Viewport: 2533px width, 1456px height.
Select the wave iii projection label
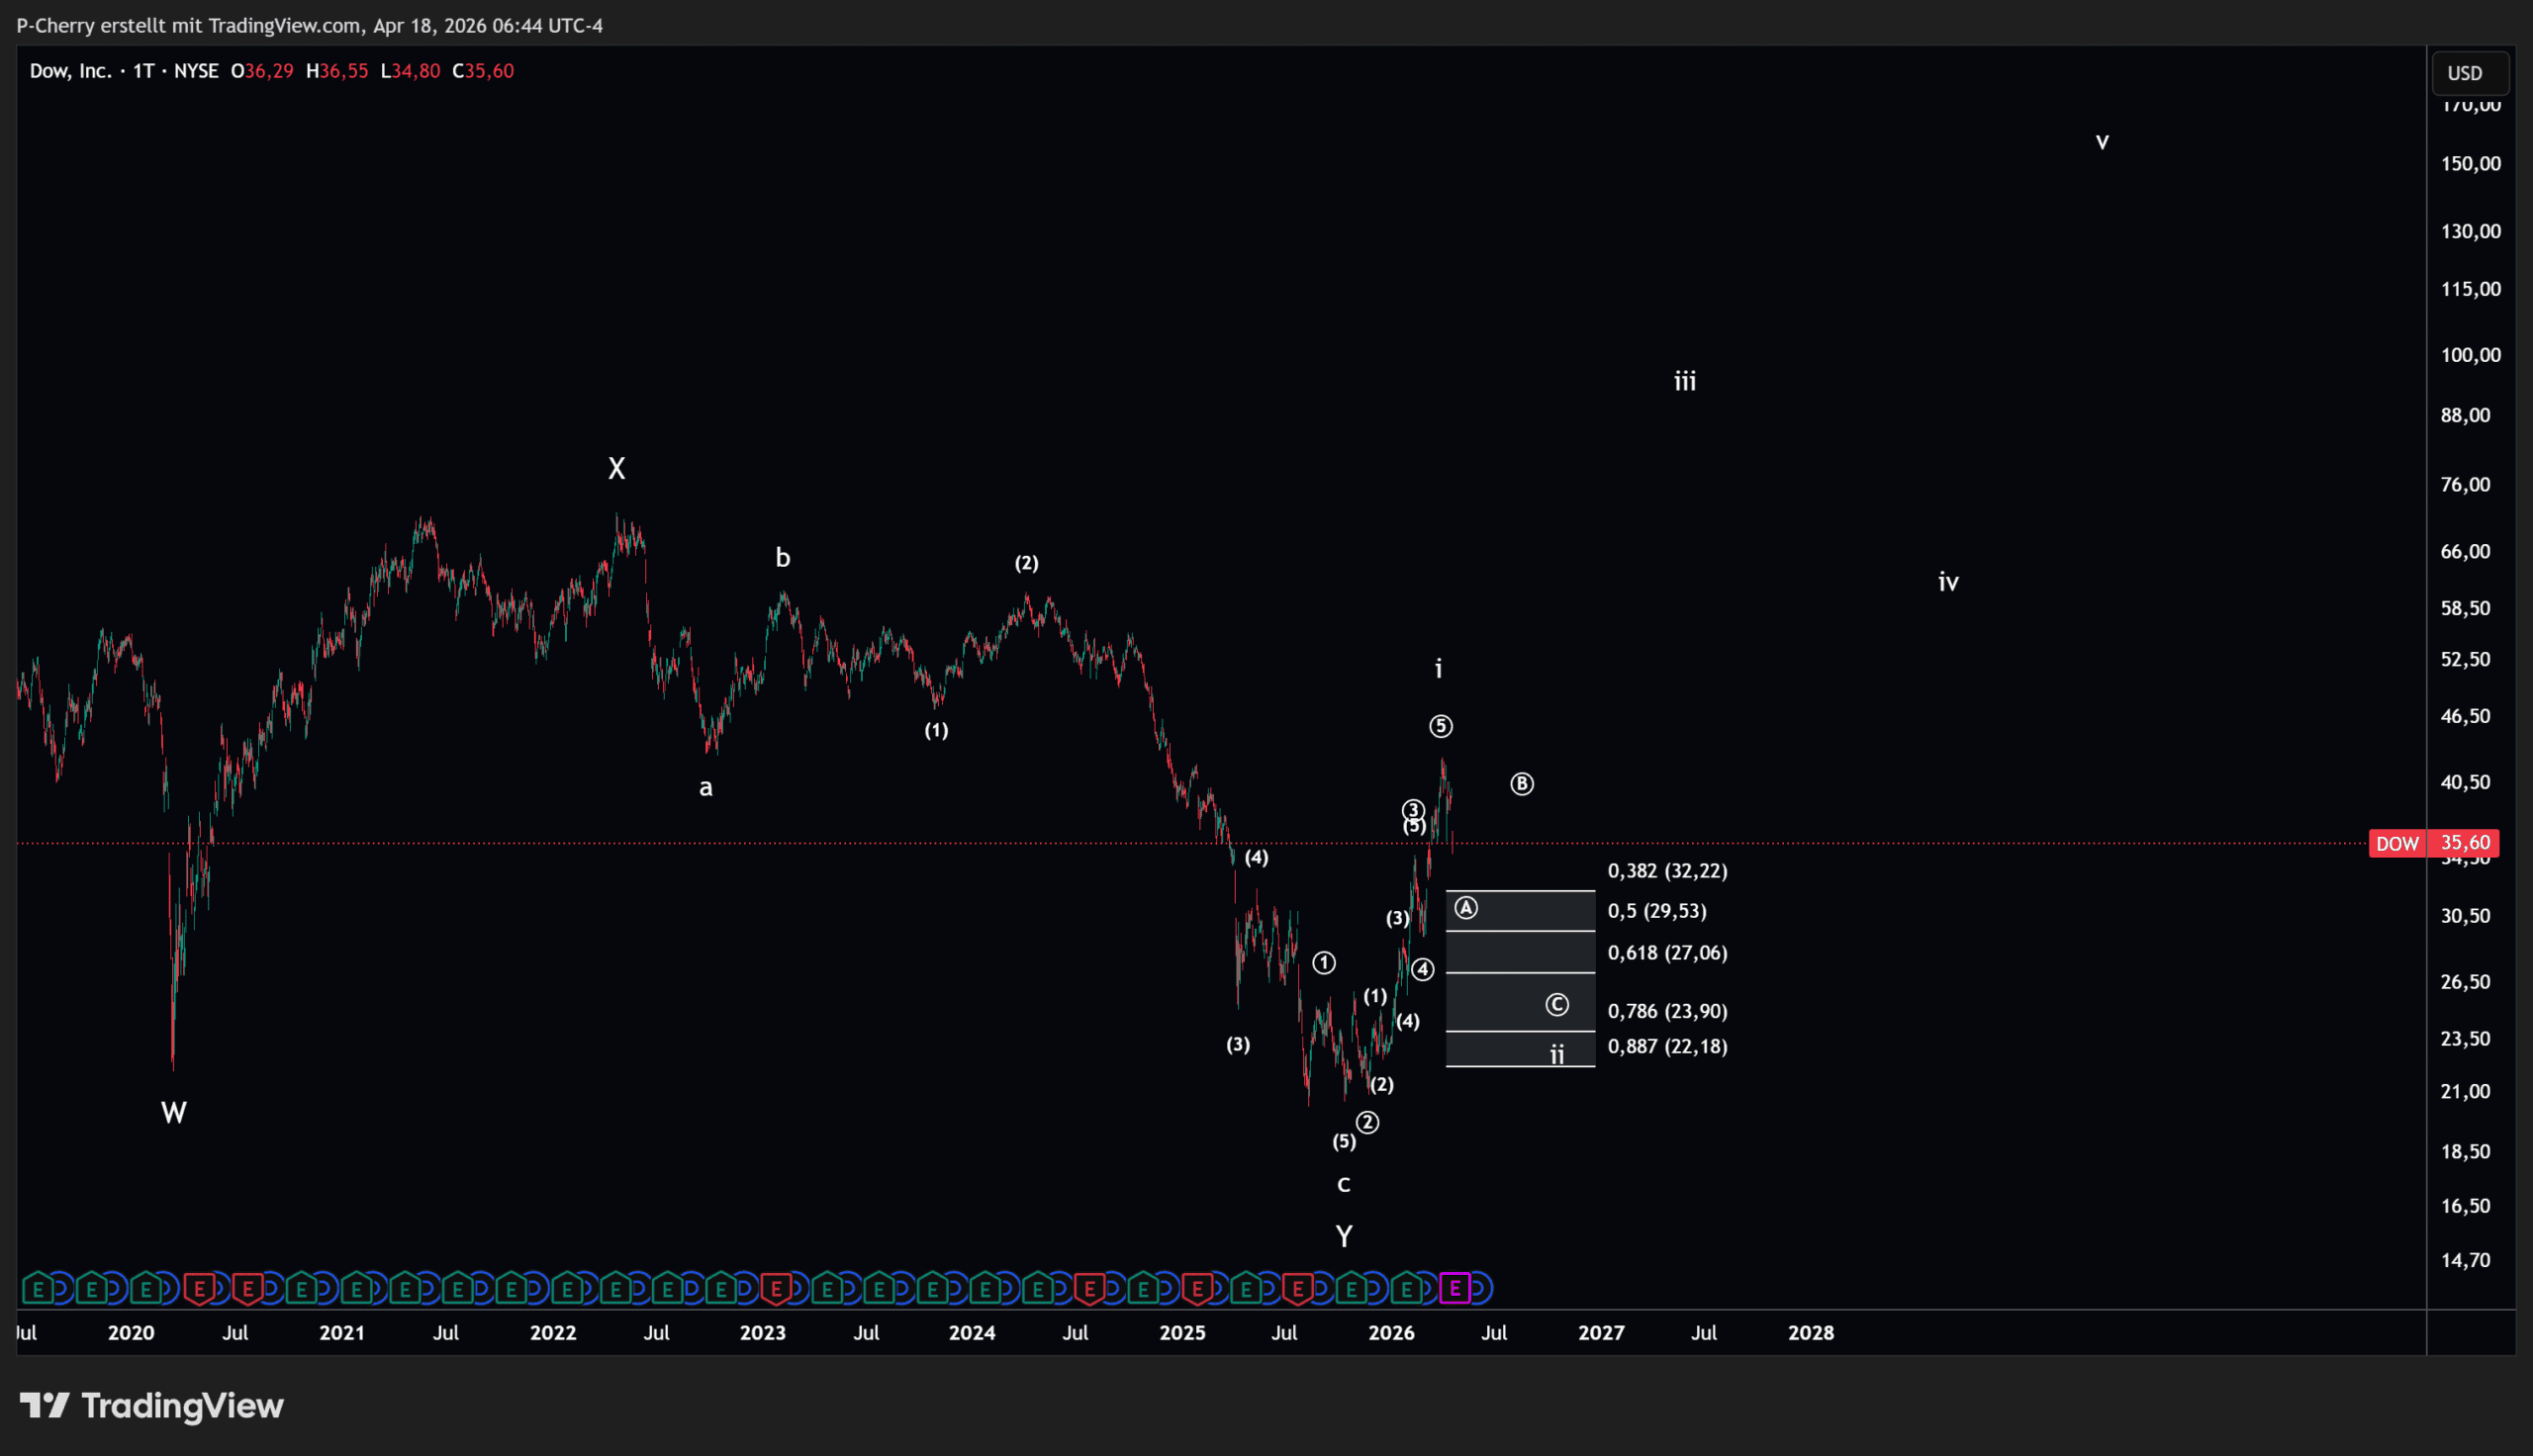(1685, 381)
